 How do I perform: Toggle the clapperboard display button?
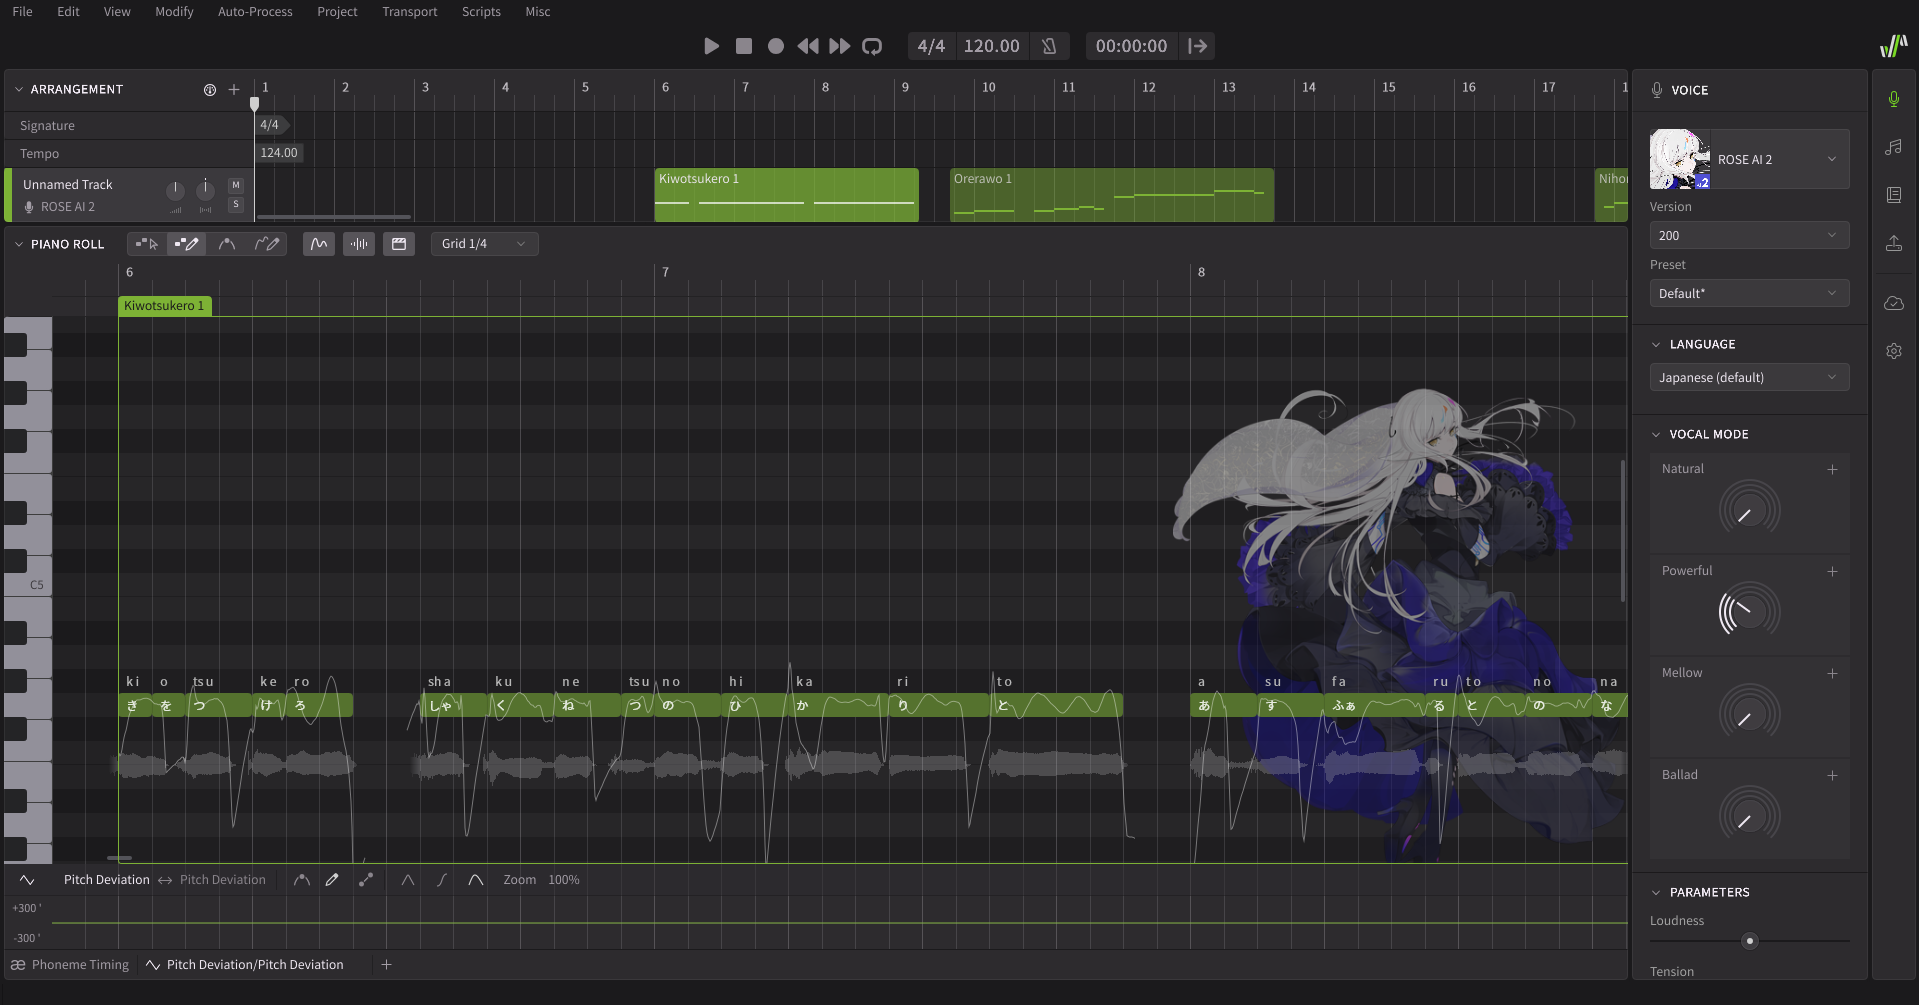399,244
